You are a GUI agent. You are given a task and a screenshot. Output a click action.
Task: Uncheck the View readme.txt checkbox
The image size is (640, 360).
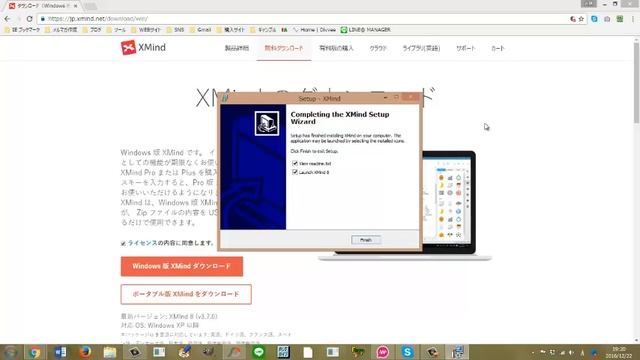[295, 163]
